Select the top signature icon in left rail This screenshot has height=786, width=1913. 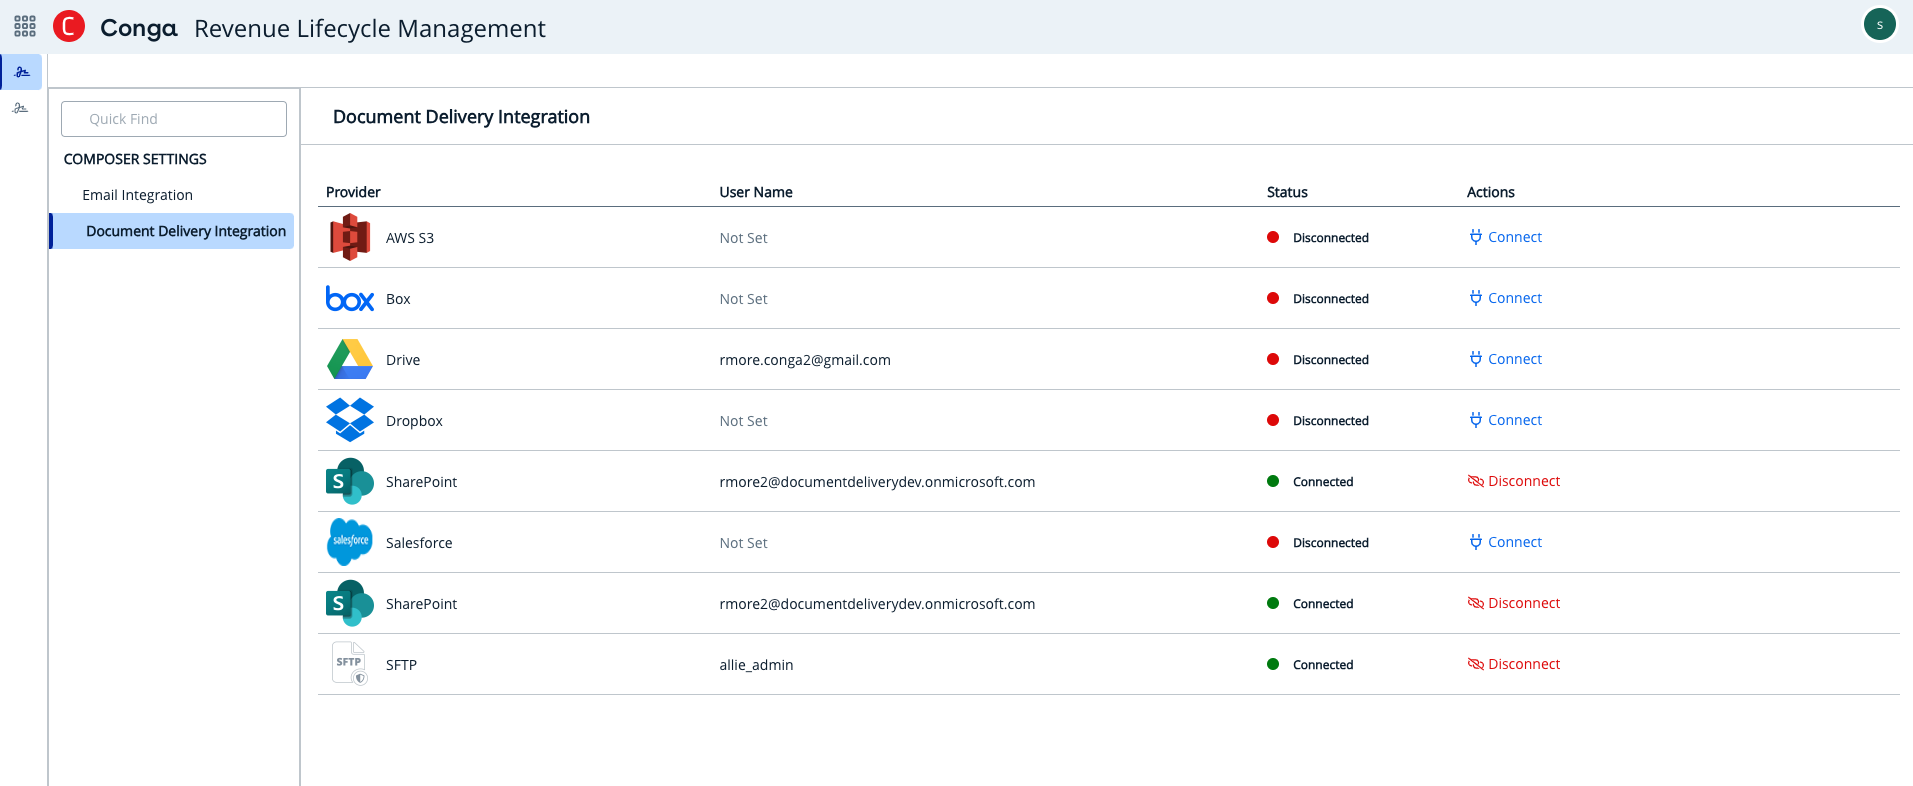tap(22, 72)
